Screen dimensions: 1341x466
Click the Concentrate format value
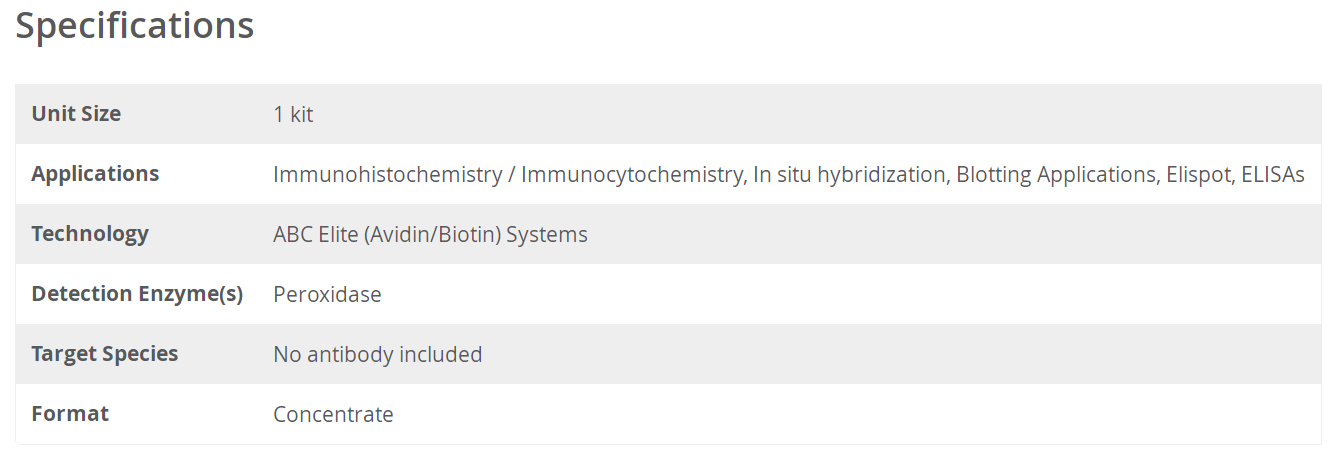[x=333, y=415]
